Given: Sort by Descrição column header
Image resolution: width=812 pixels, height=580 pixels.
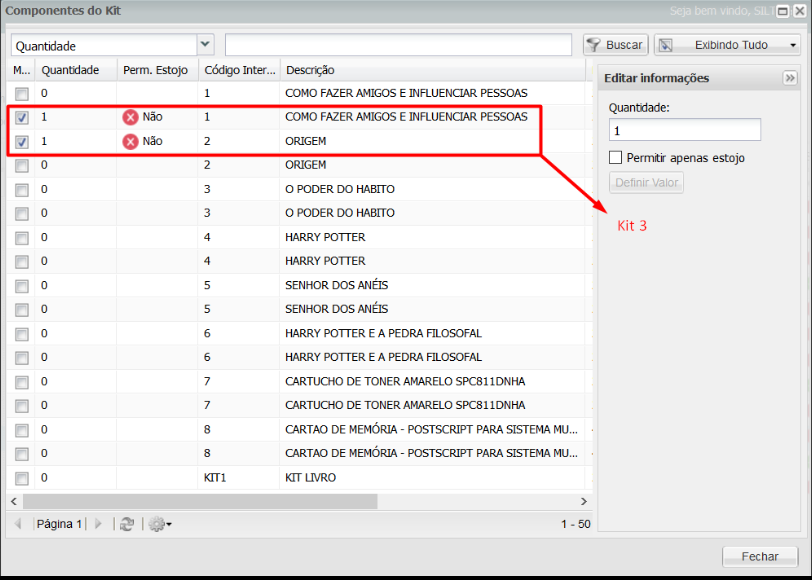Looking at the screenshot, I should click(x=433, y=70).
